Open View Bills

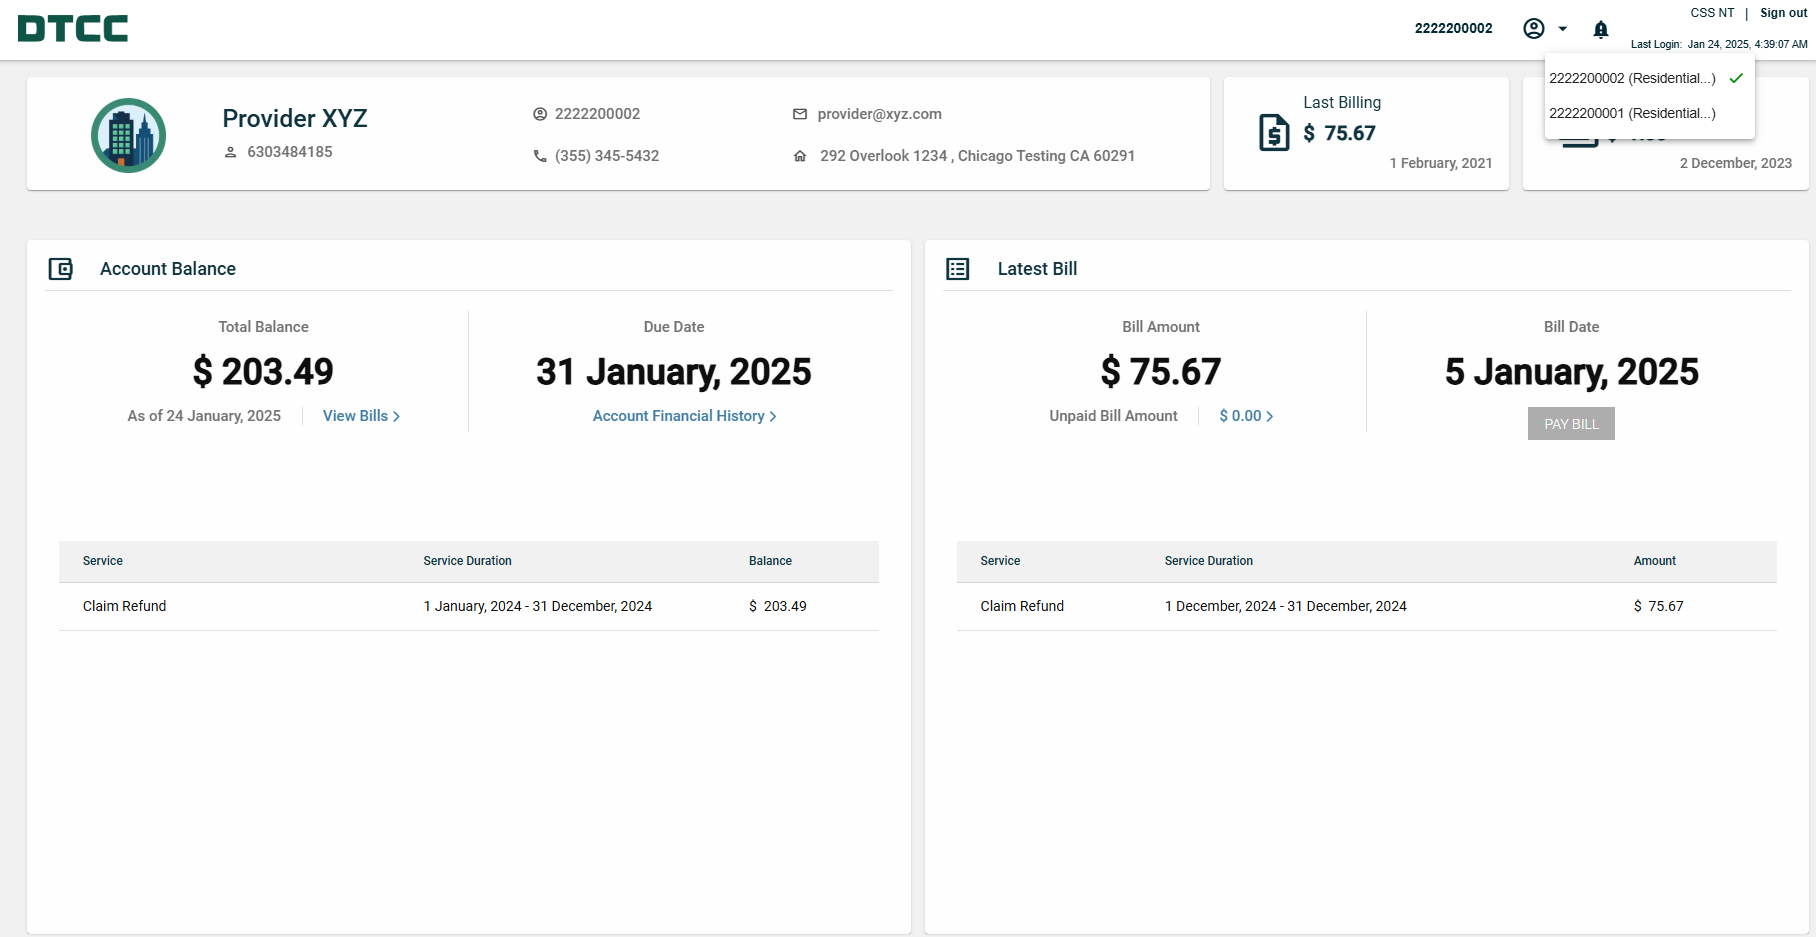pyautogui.click(x=360, y=416)
